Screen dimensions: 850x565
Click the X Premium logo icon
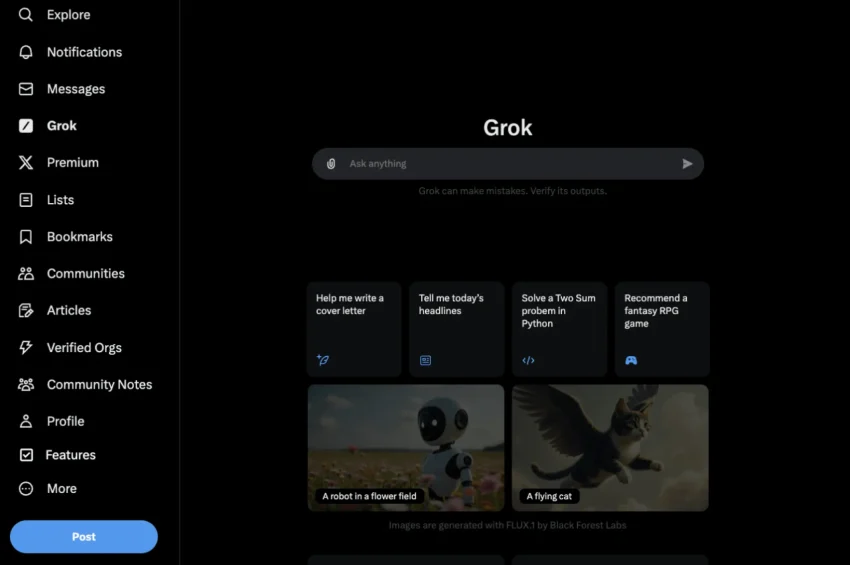coord(26,162)
